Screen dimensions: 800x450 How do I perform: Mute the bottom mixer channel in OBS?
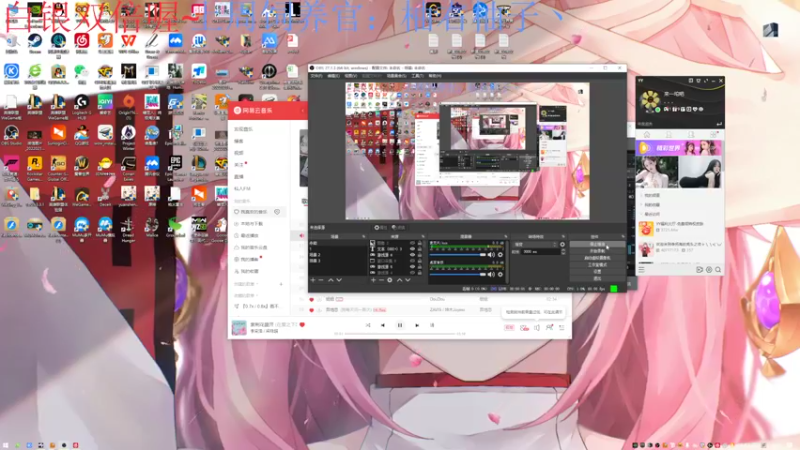tap(491, 274)
